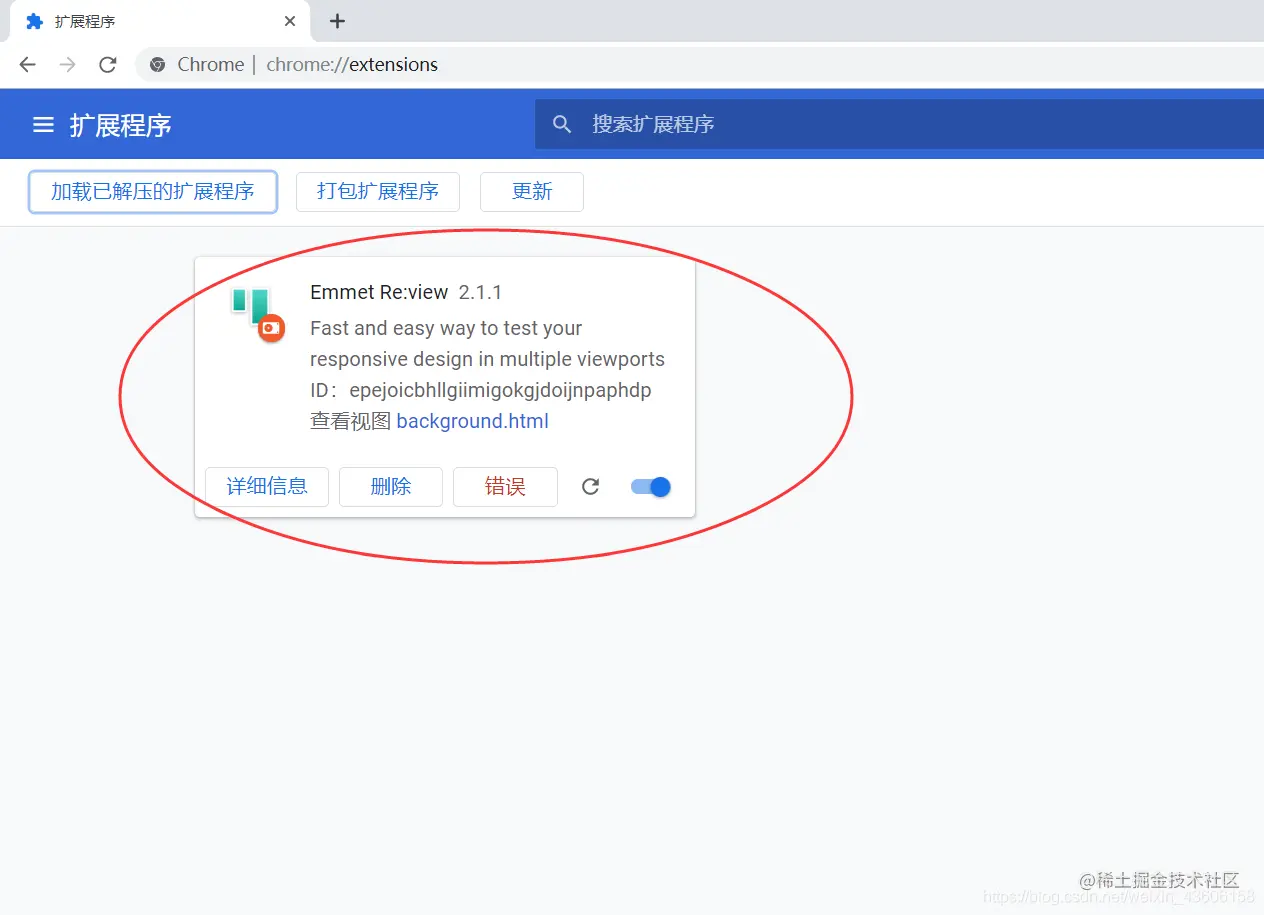This screenshot has height=915, width=1264.
Task: Click the search magnifier in extensions header
Action: [562, 124]
